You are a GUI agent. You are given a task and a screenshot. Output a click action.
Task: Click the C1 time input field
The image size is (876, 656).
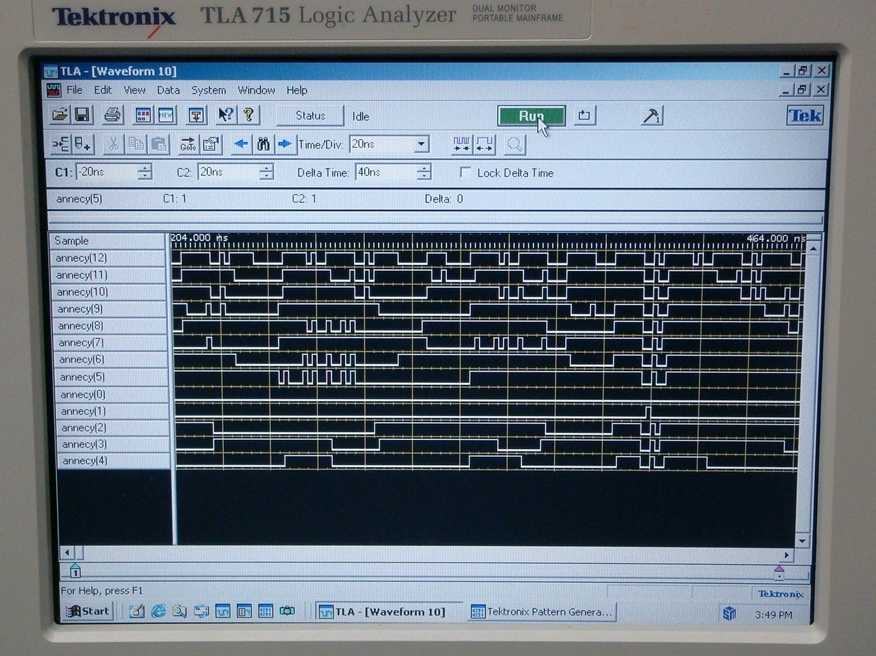(x=106, y=172)
